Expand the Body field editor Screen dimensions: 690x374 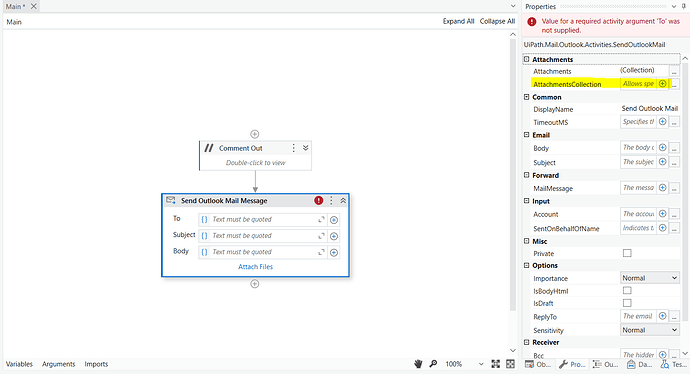(321, 252)
